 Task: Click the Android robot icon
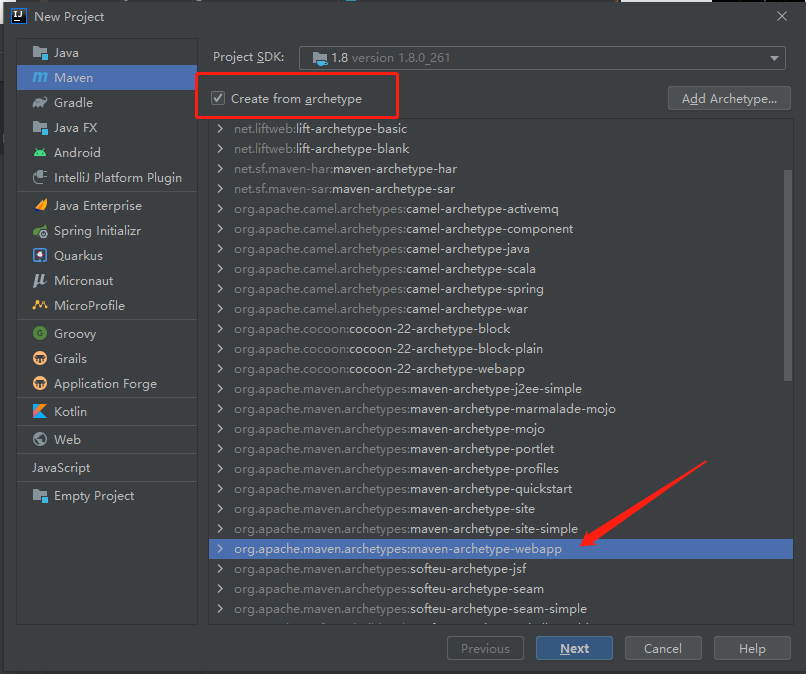[40, 153]
